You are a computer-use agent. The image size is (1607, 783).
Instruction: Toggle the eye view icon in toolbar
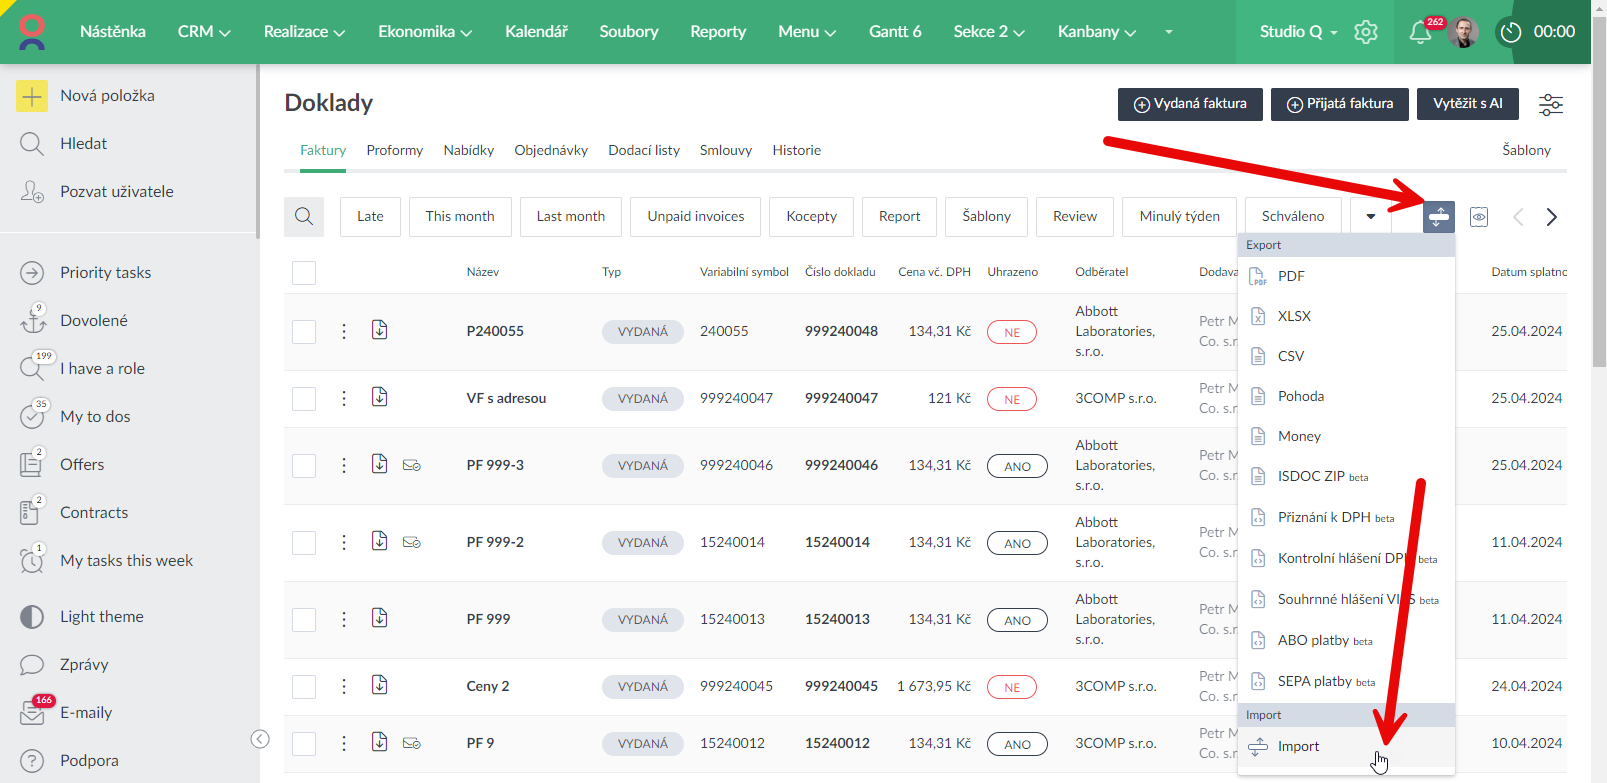[1479, 217]
